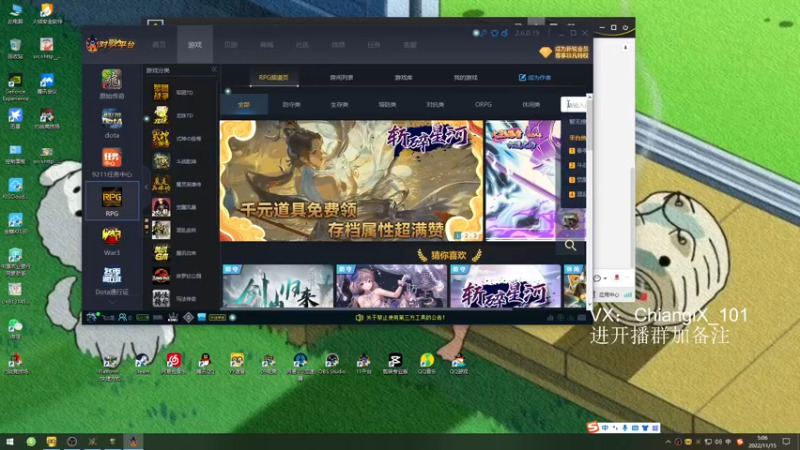This screenshot has width=800, height=450.
Task: Filter by ORPG category
Action: [483, 104]
